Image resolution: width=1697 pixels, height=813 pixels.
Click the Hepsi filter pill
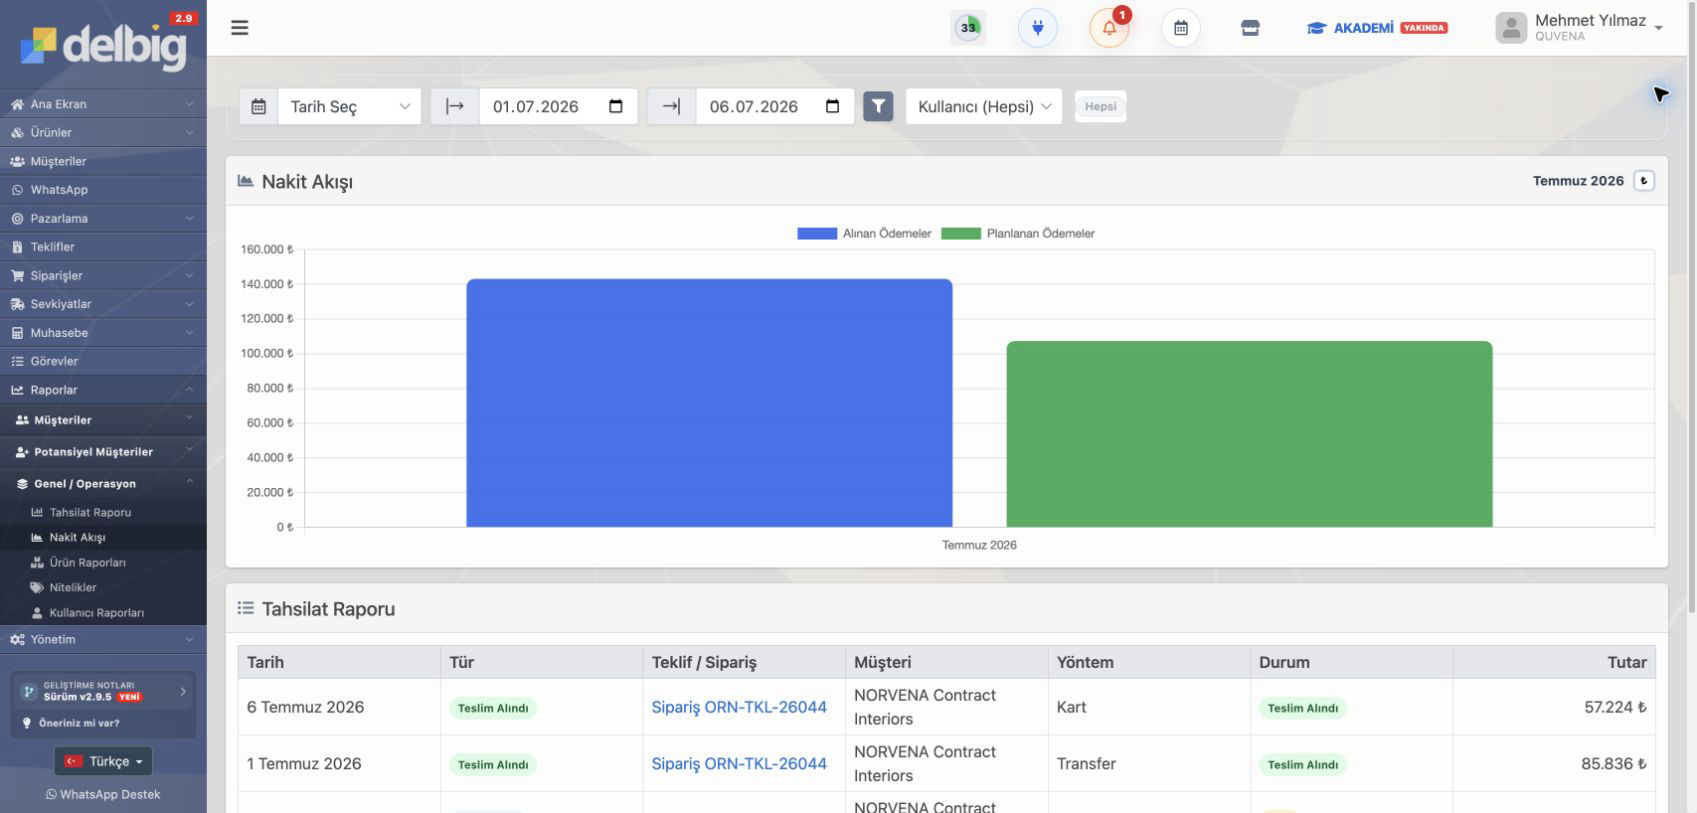pyautogui.click(x=1100, y=106)
